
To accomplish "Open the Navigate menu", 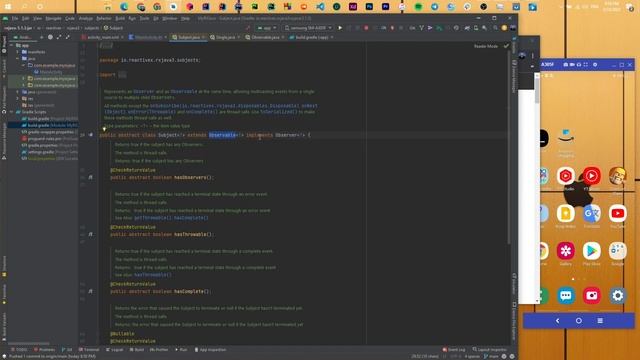I will [53, 18].
